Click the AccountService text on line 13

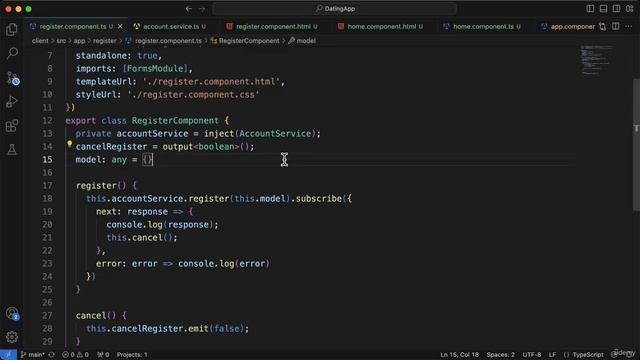(275, 133)
